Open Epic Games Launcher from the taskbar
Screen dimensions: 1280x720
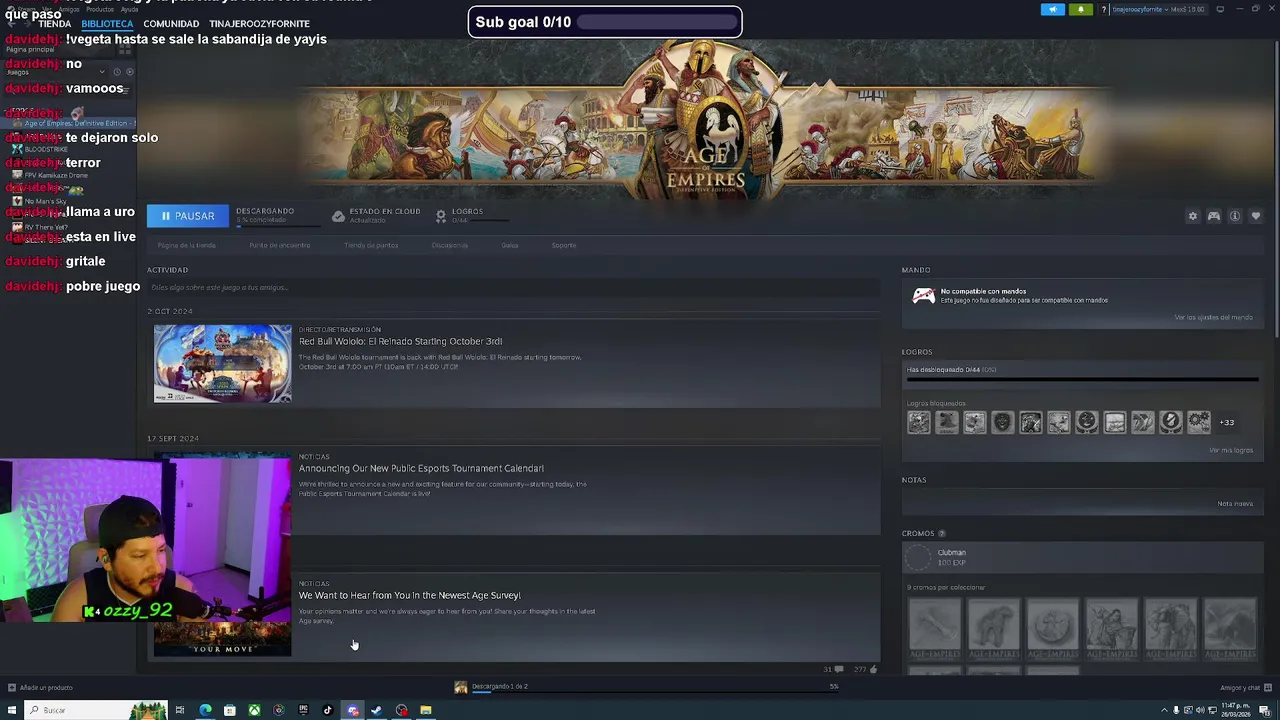(x=303, y=710)
